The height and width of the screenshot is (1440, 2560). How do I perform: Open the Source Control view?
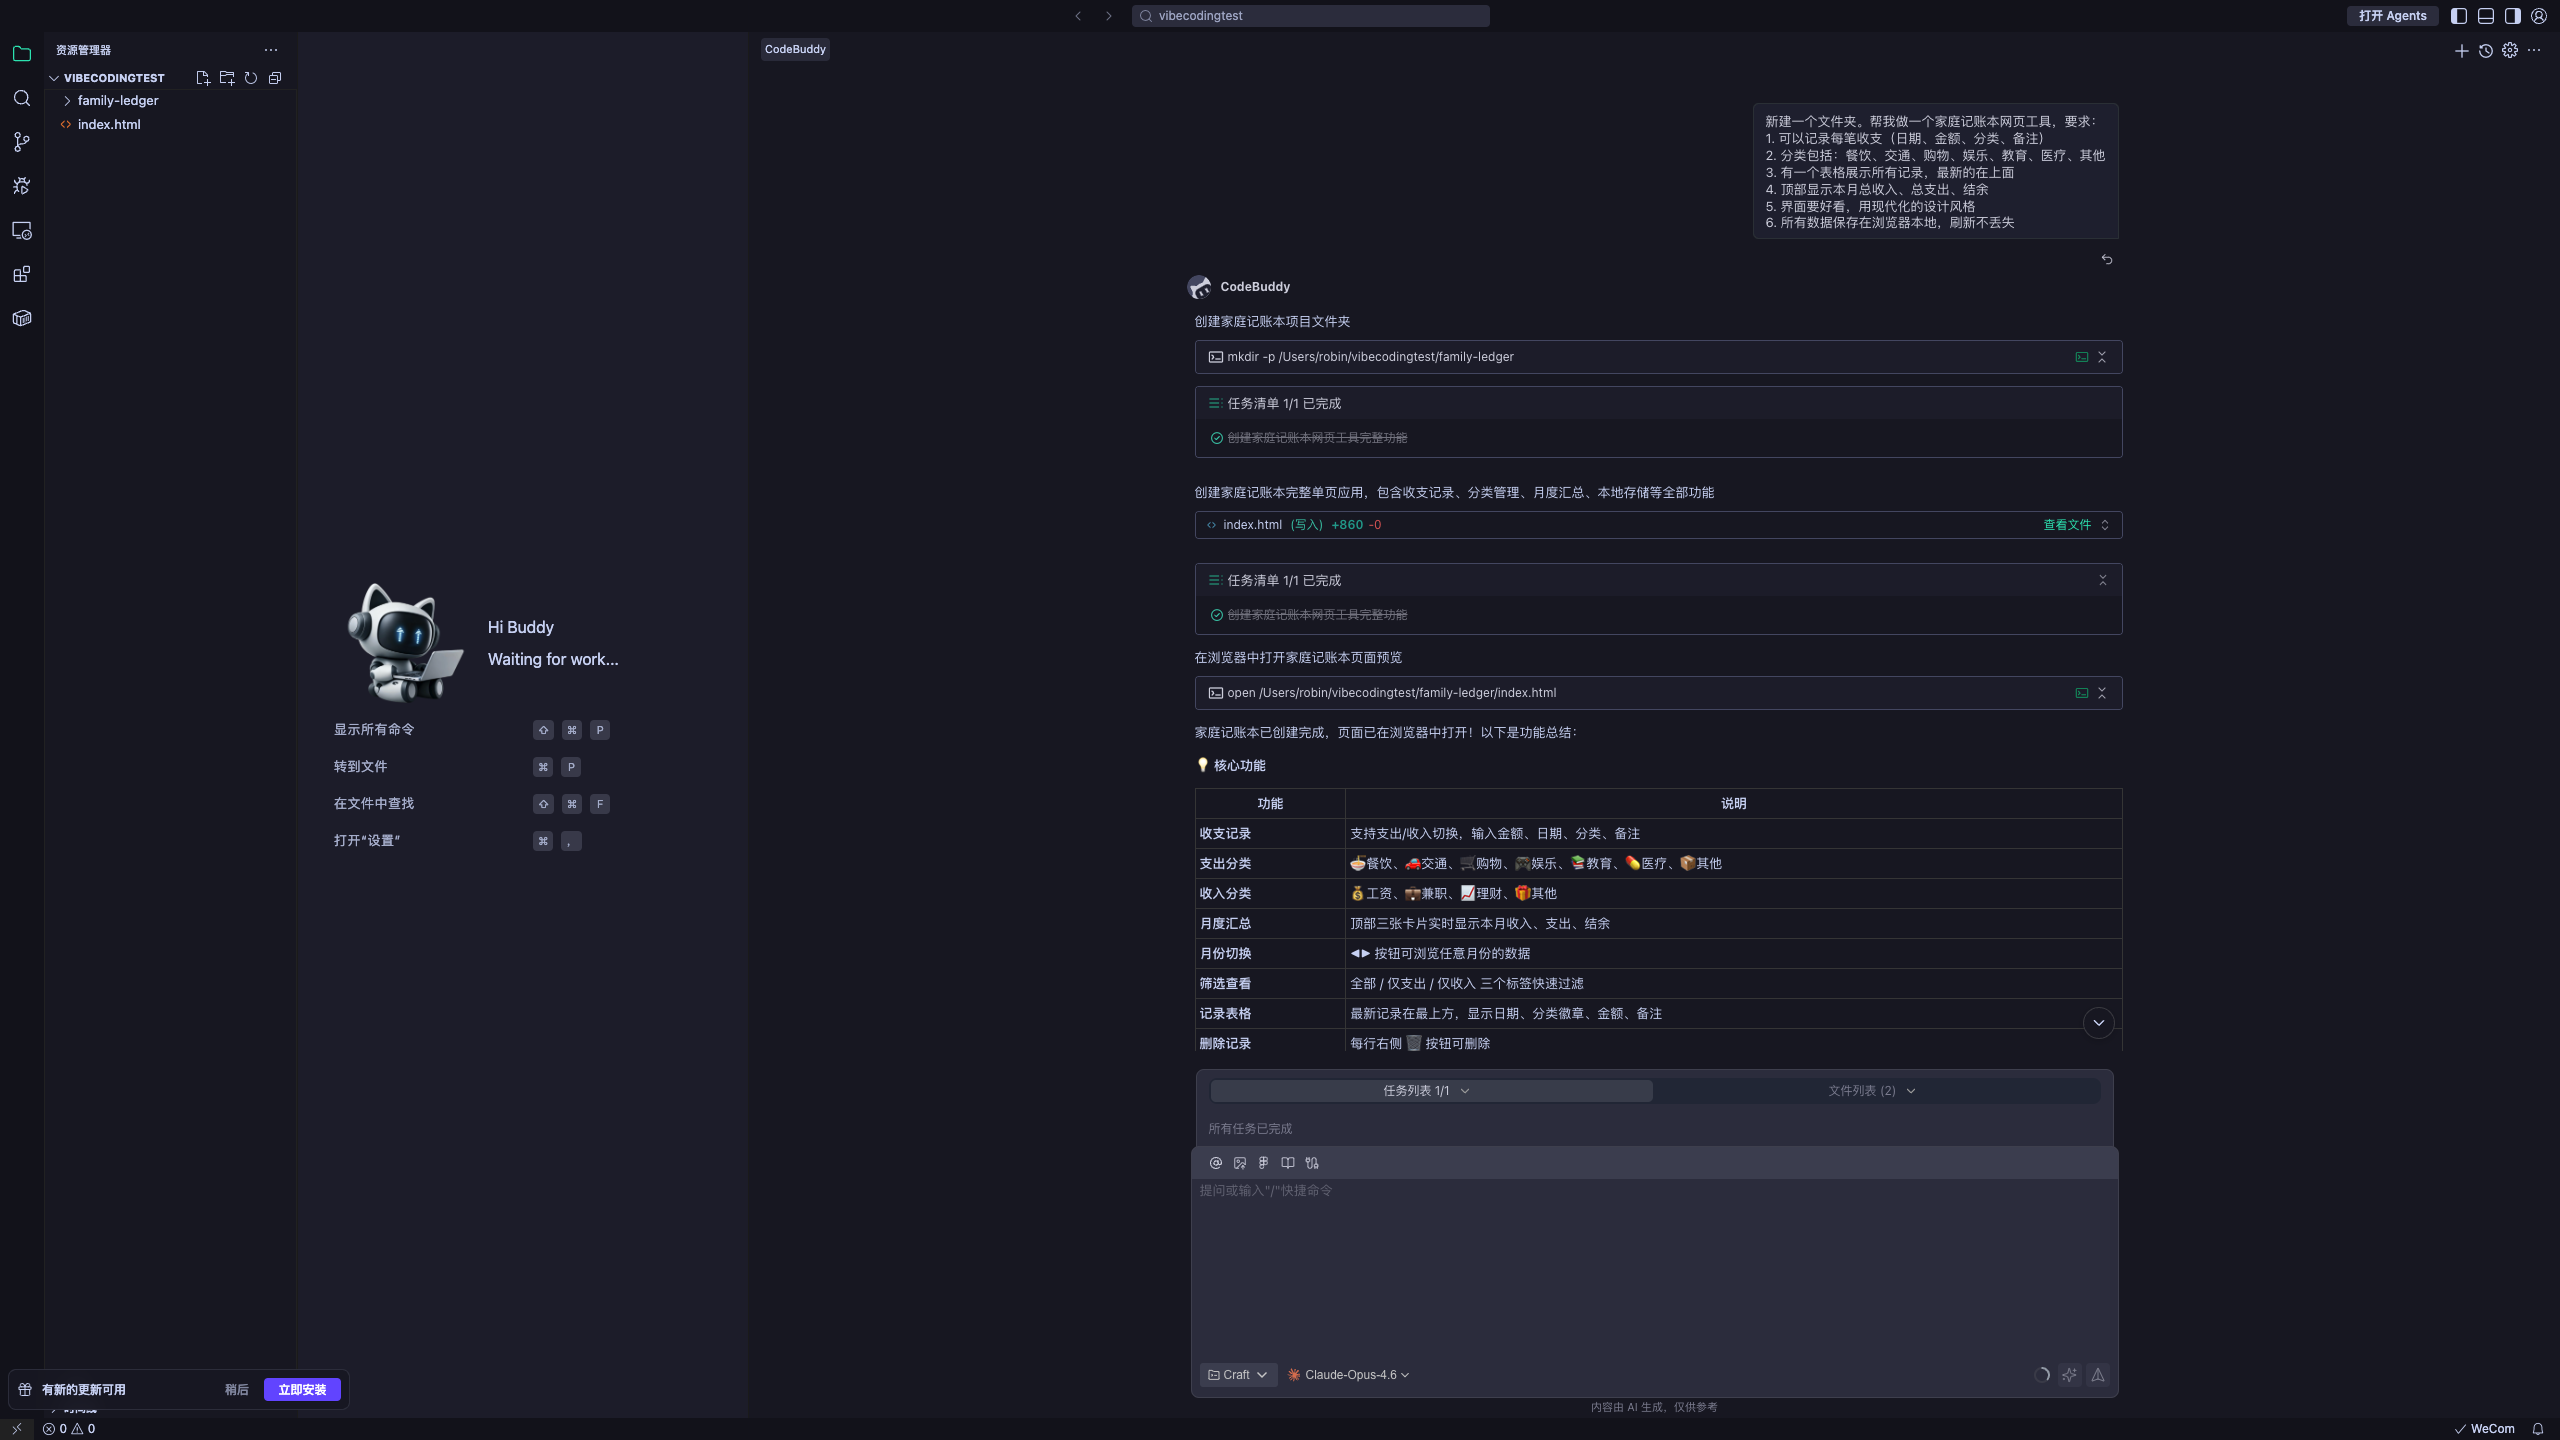click(x=22, y=142)
